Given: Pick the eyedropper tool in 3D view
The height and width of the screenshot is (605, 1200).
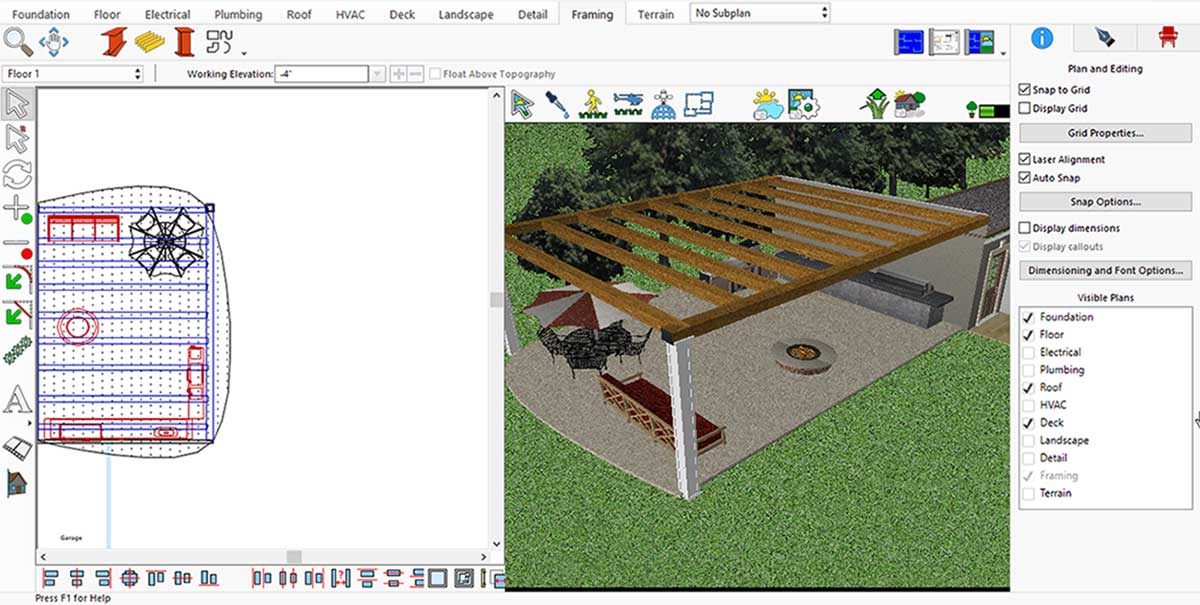Looking at the screenshot, I should (x=556, y=104).
